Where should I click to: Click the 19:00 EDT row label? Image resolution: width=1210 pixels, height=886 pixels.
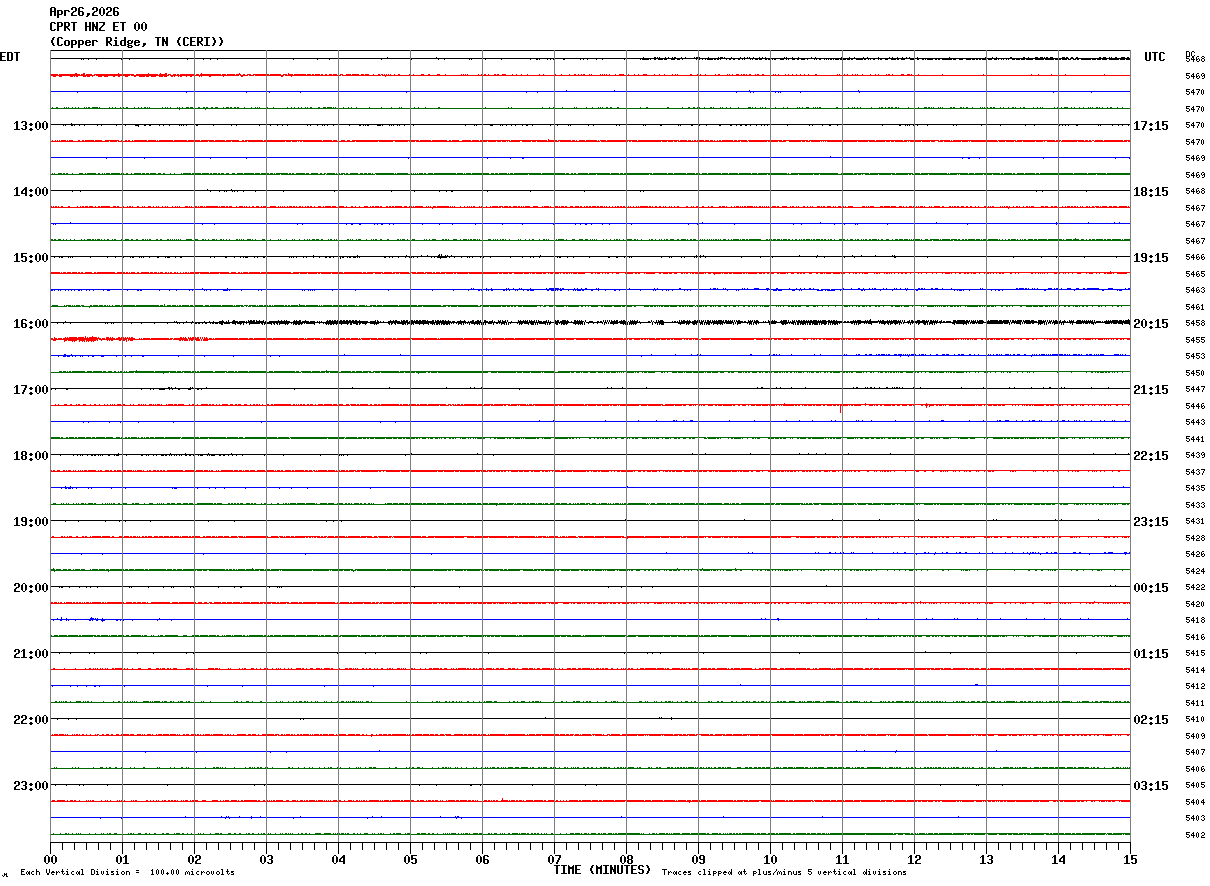30,521
